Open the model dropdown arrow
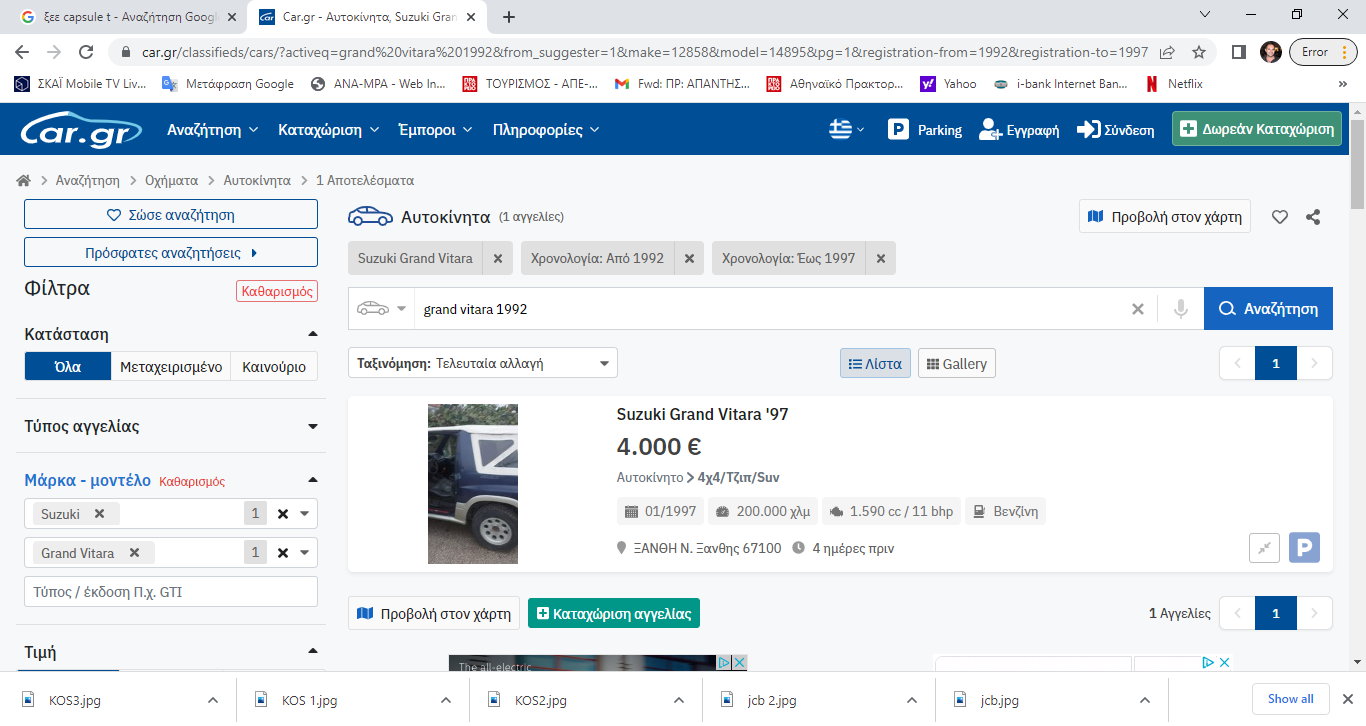 [x=305, y=553]
